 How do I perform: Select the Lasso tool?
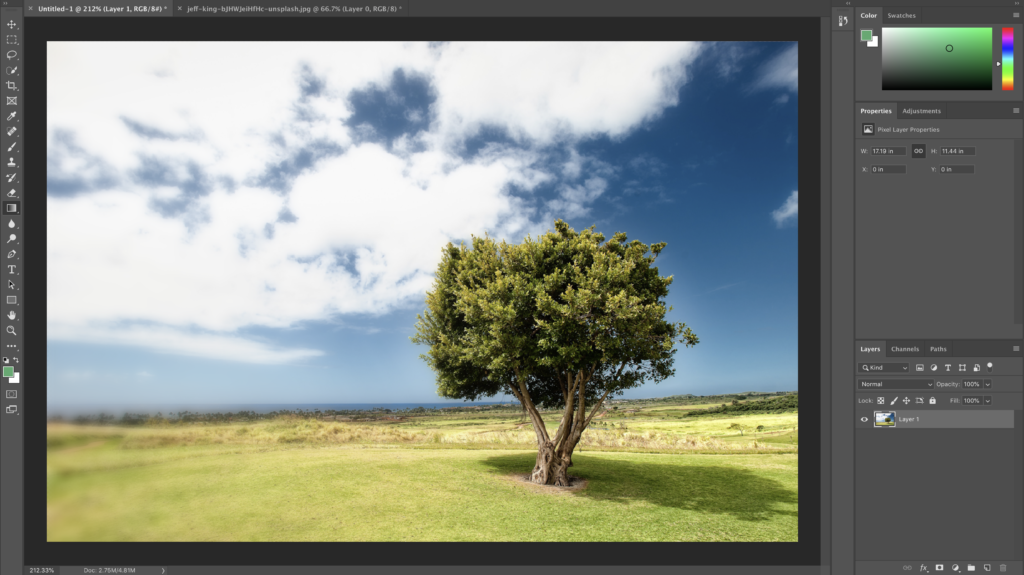point(12,55)
